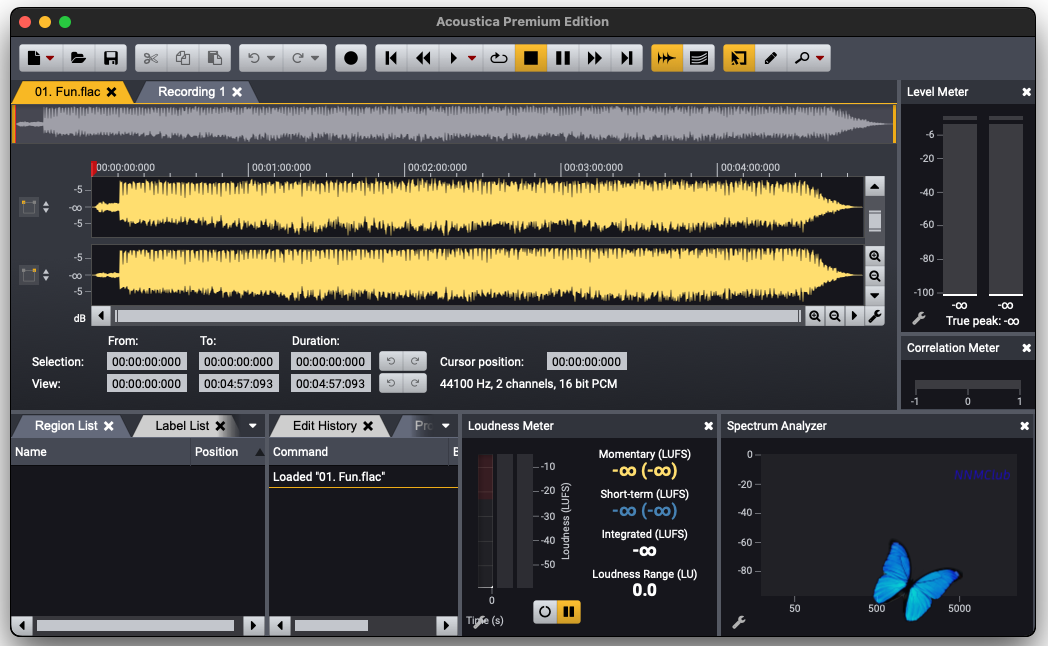This screenshot has width=1048, height=646.
Task: Switch to waveform view mode
Action: pos(666,58)
